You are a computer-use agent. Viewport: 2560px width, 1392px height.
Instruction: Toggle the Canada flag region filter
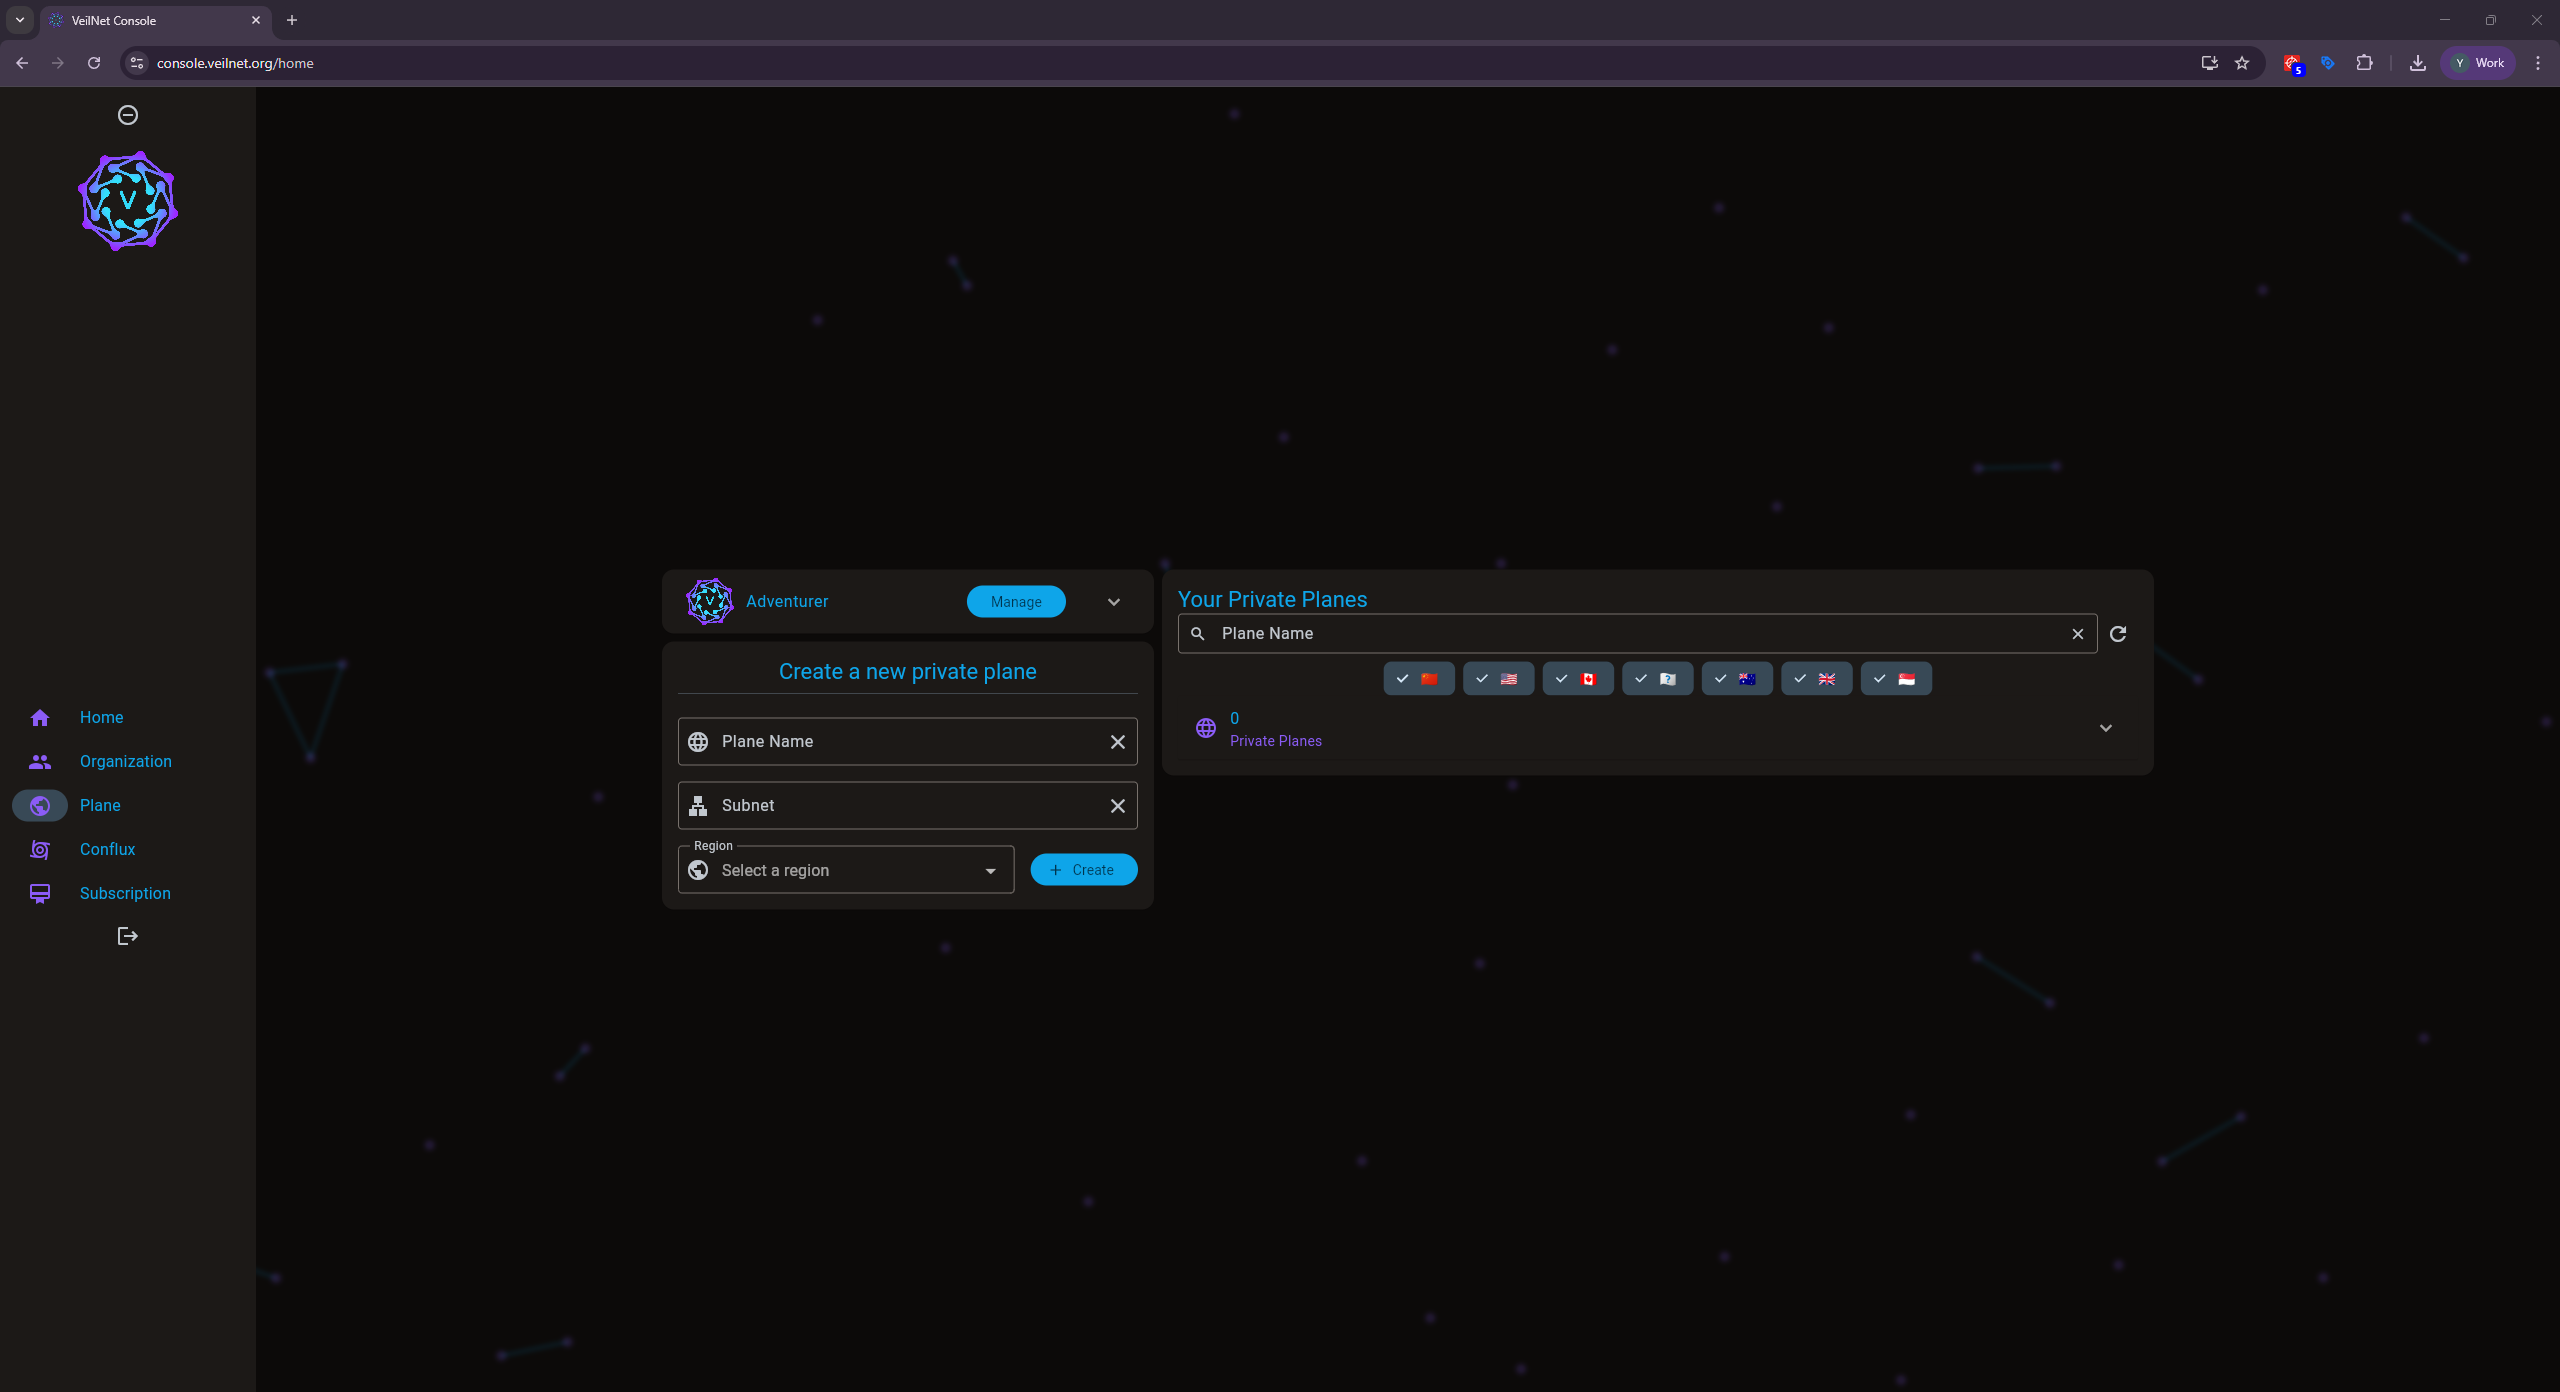[x=1577, y=679]
